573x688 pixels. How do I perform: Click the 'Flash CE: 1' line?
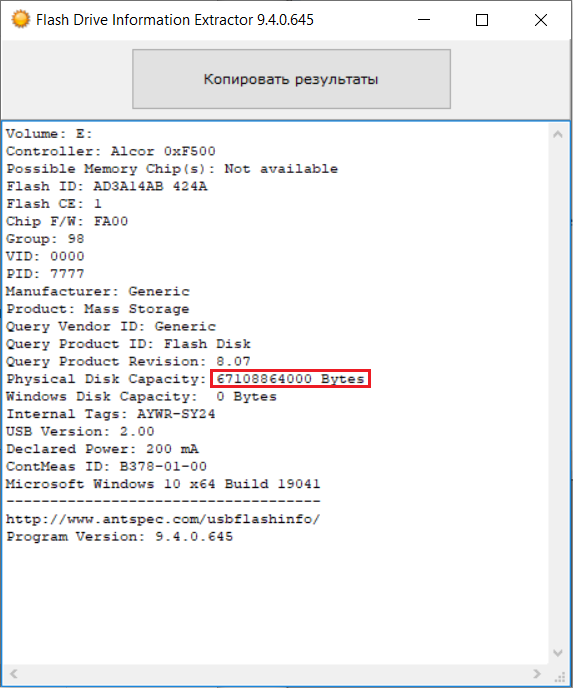pyautogui.click(x=54, y=204)
